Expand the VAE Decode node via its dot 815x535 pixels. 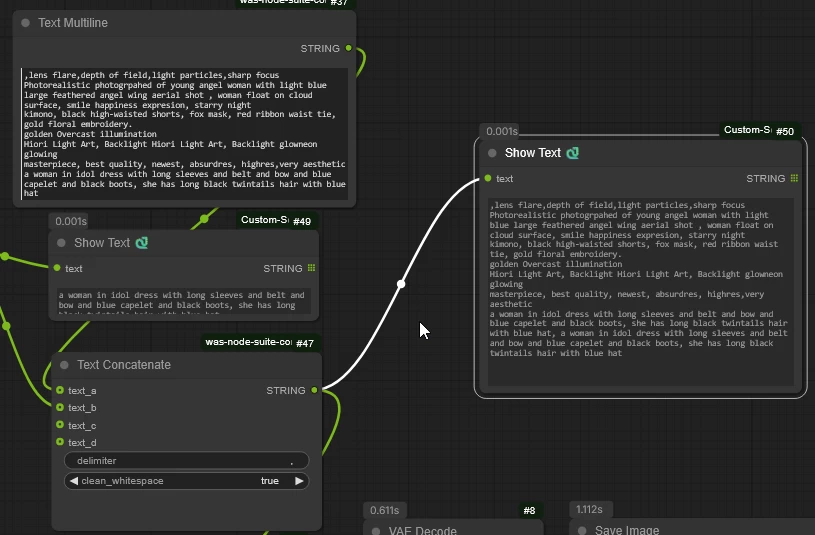[376, 531]
